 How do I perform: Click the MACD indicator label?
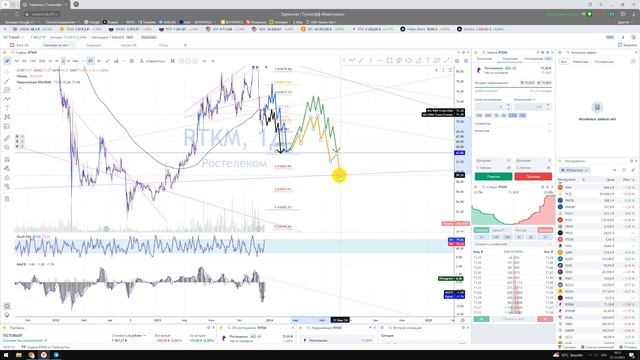[x=21, y=264]
